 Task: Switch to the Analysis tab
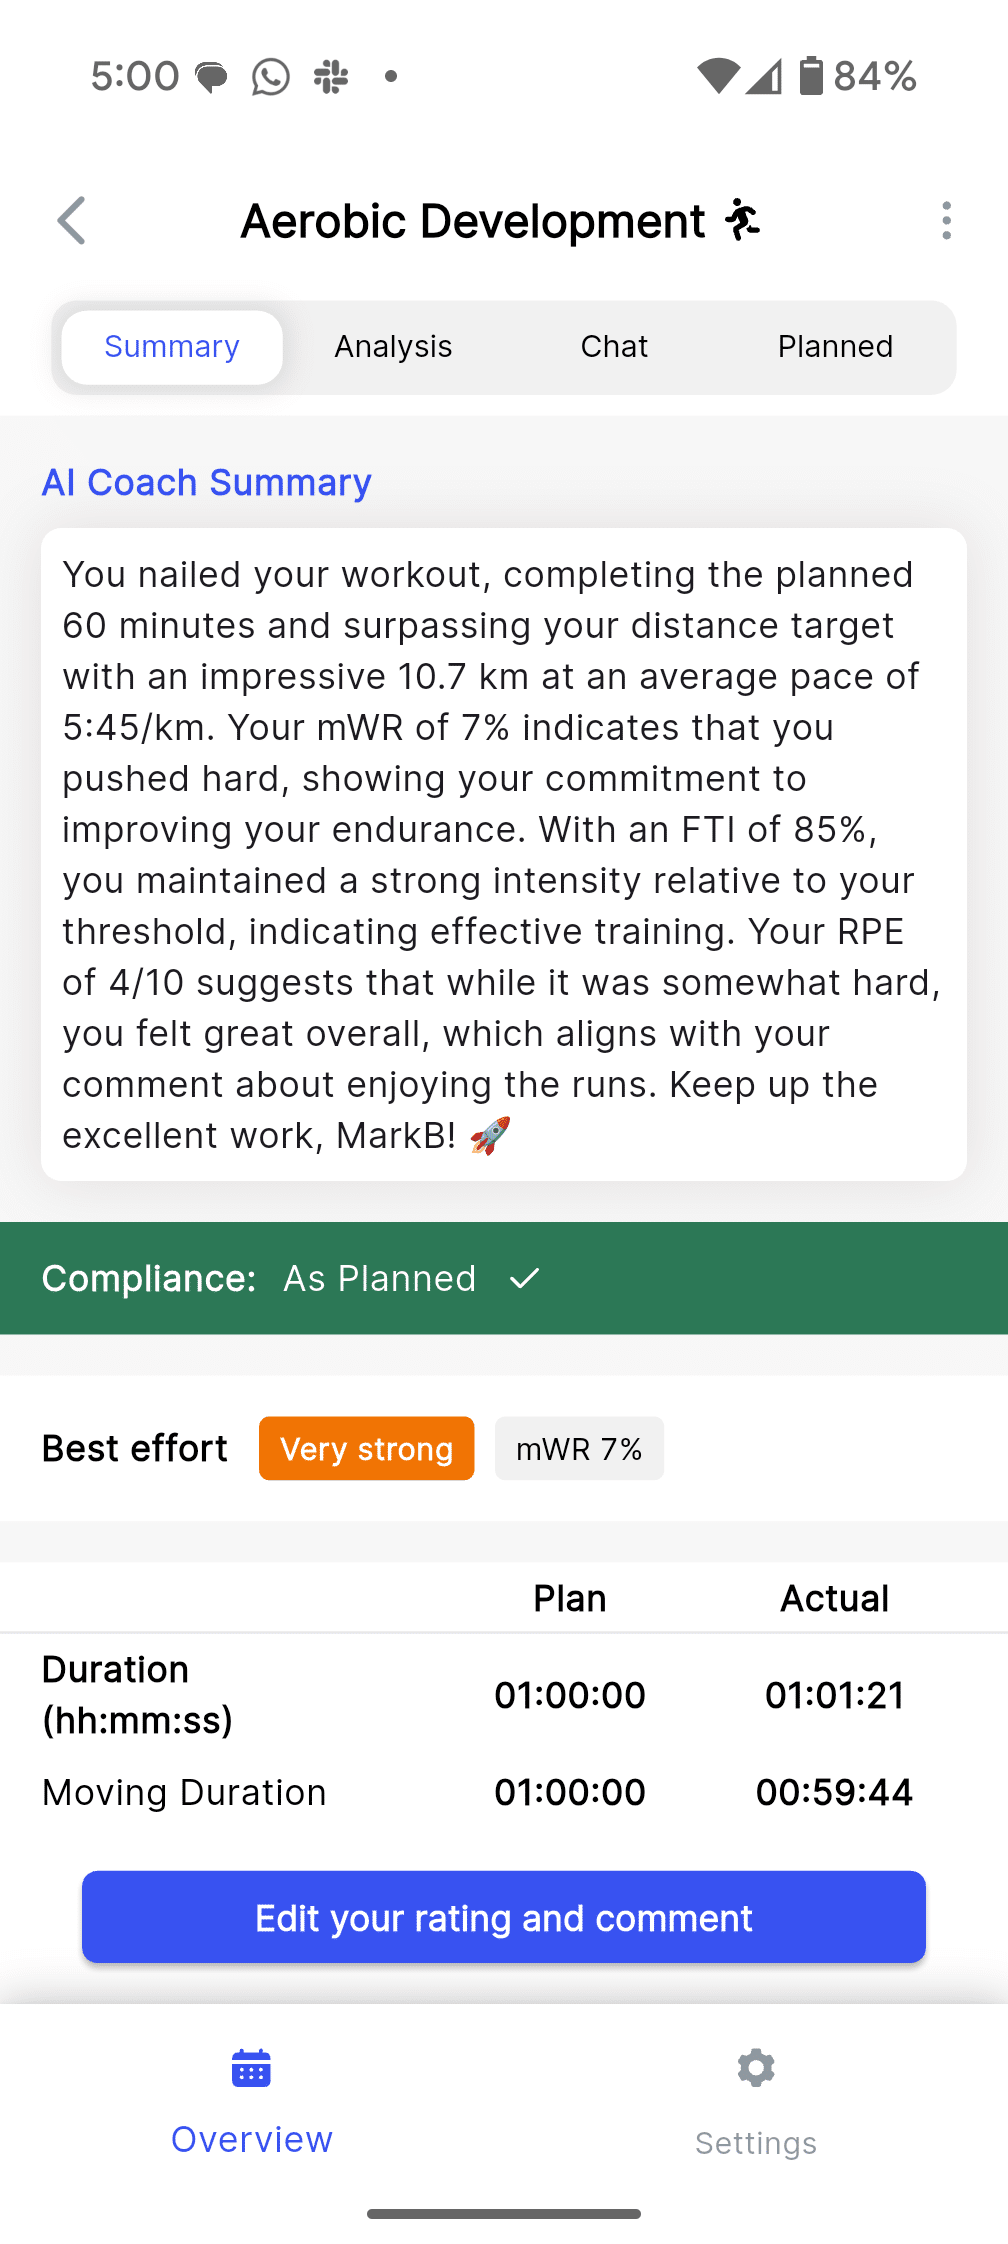click(393, 347)
